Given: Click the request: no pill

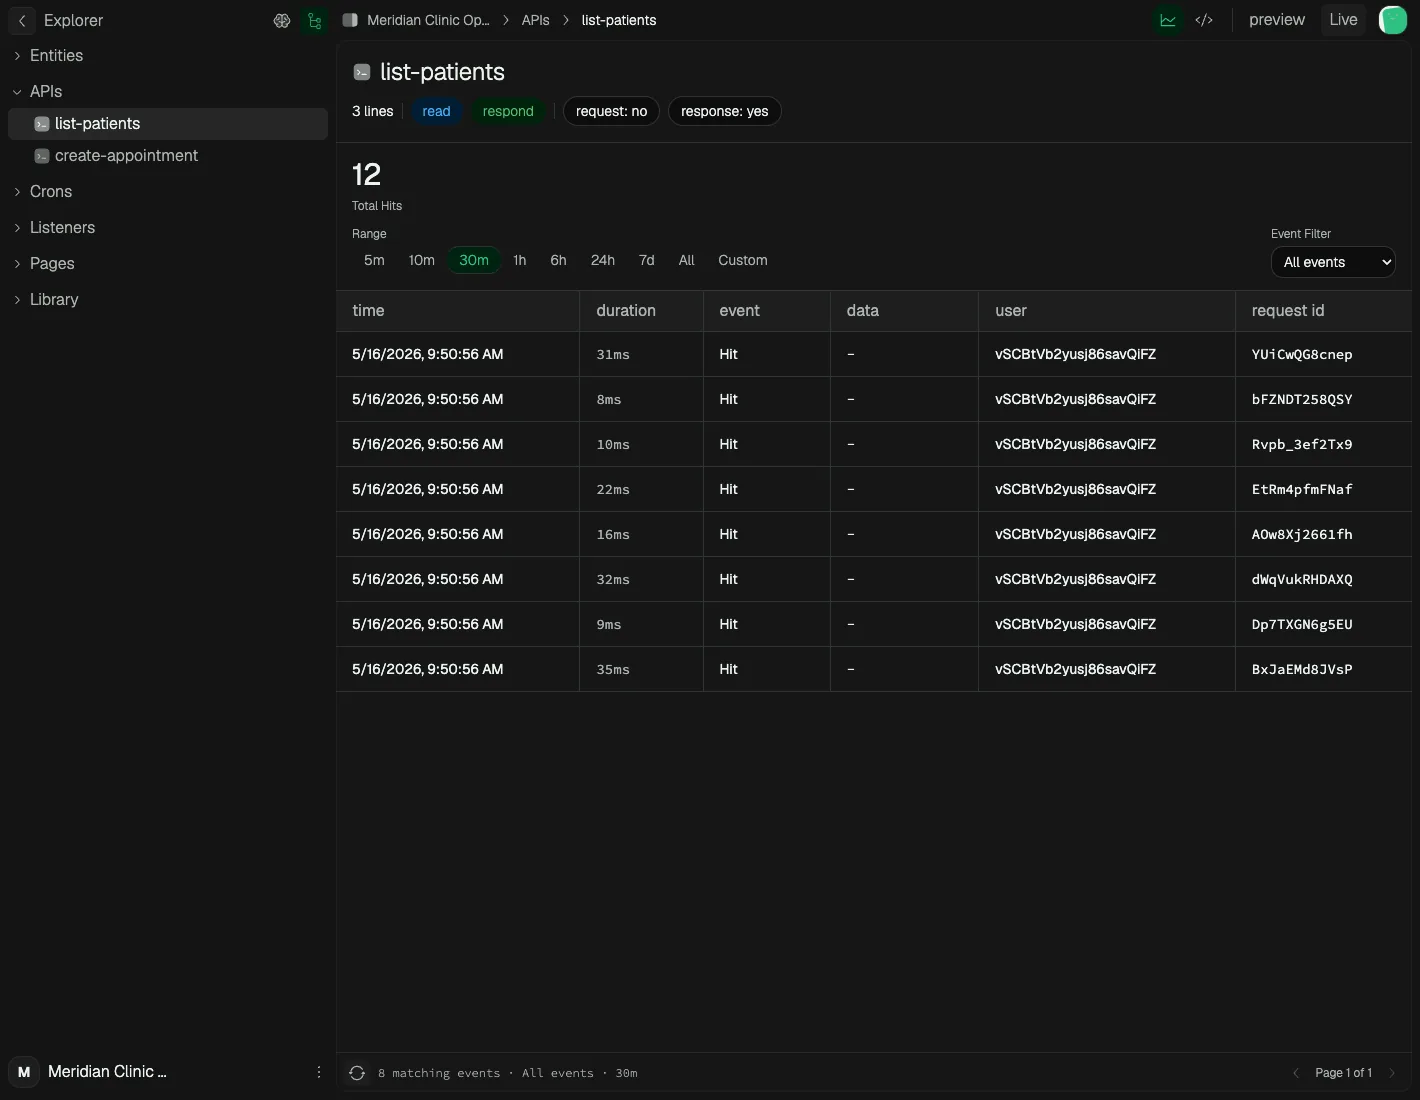Looking at the screenshot, I should point(611,111).
